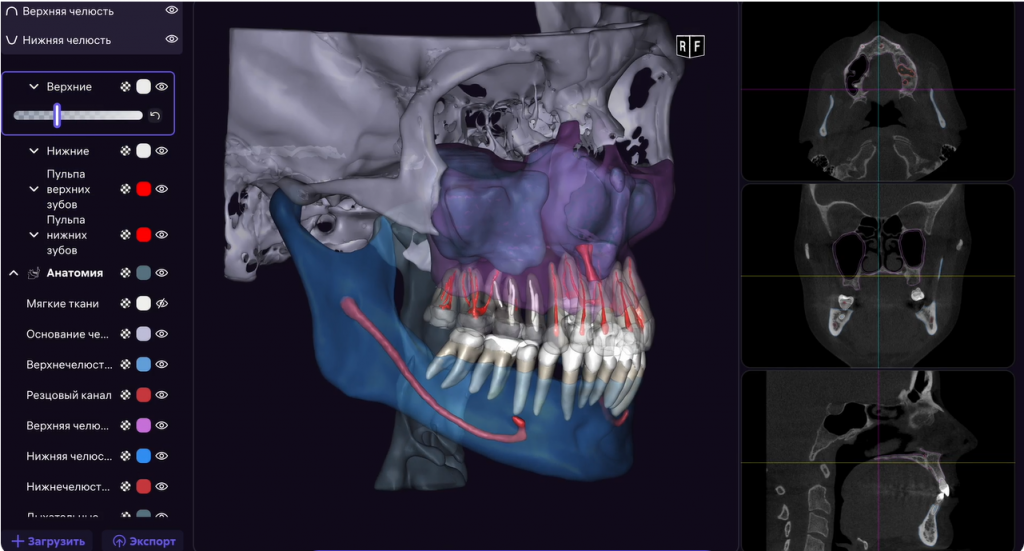Image resolution: width=1024 pixels, height=551 pixels.
Task: Click the transparency icon for Резцовый канал
Action: pos(126,395)
